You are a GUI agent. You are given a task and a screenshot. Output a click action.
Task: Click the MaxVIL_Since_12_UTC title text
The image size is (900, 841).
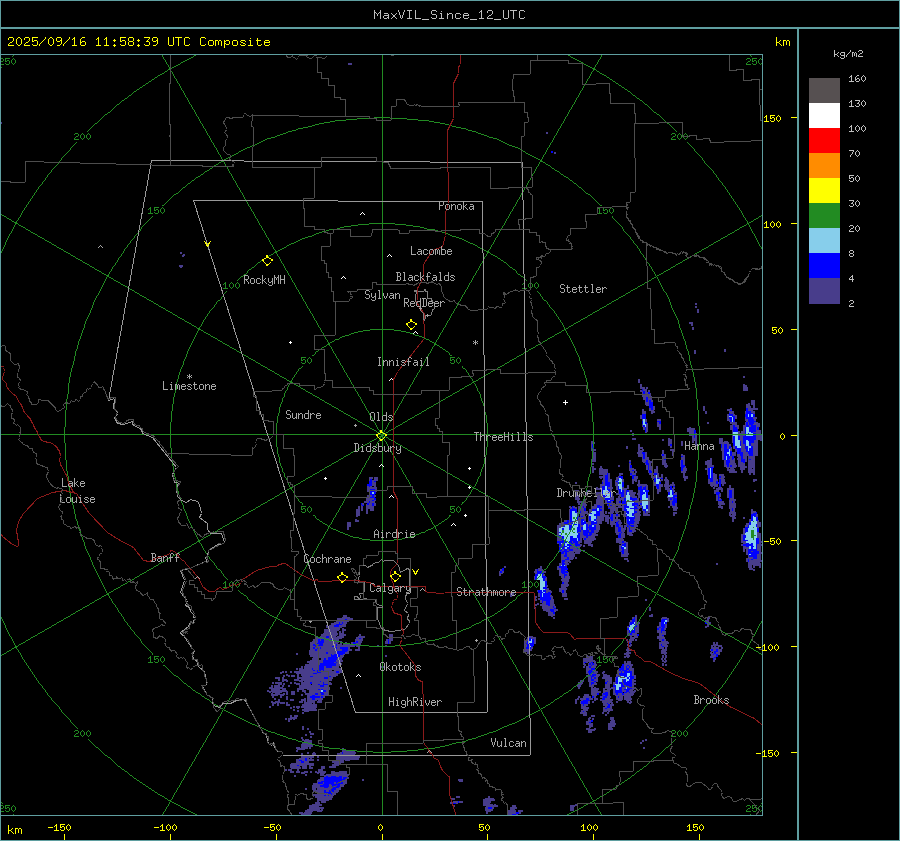pos(449,15)
